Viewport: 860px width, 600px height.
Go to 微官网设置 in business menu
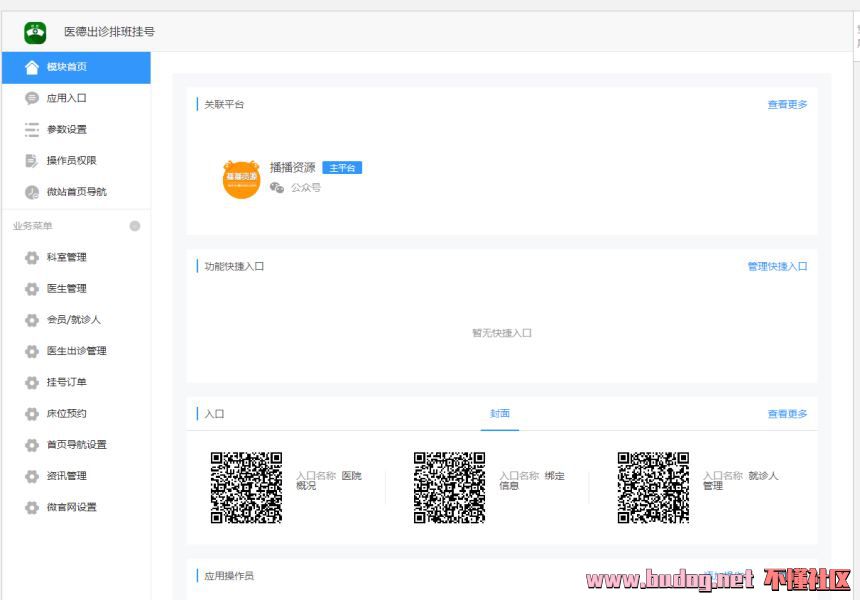click(x=76, y=507)
